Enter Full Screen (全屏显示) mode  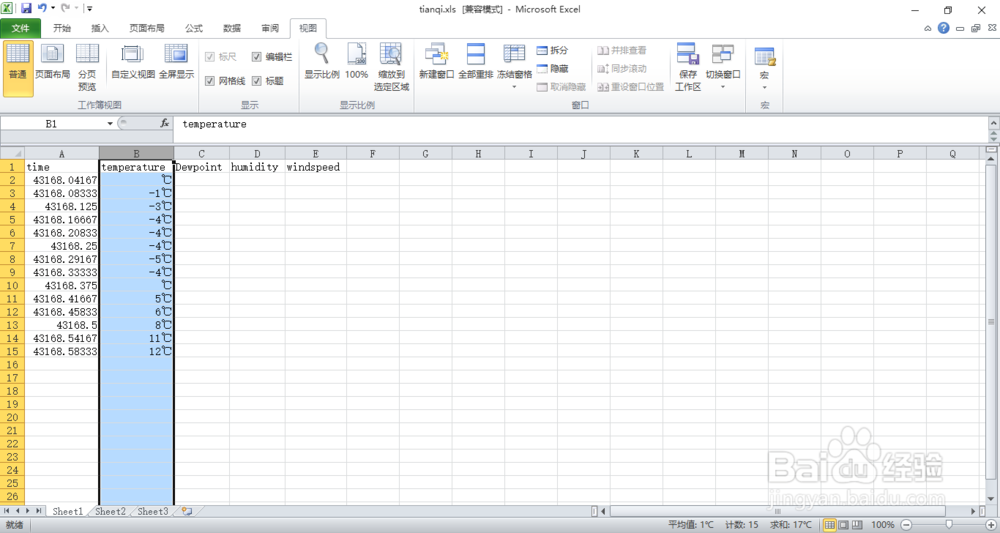click(176, 62)
